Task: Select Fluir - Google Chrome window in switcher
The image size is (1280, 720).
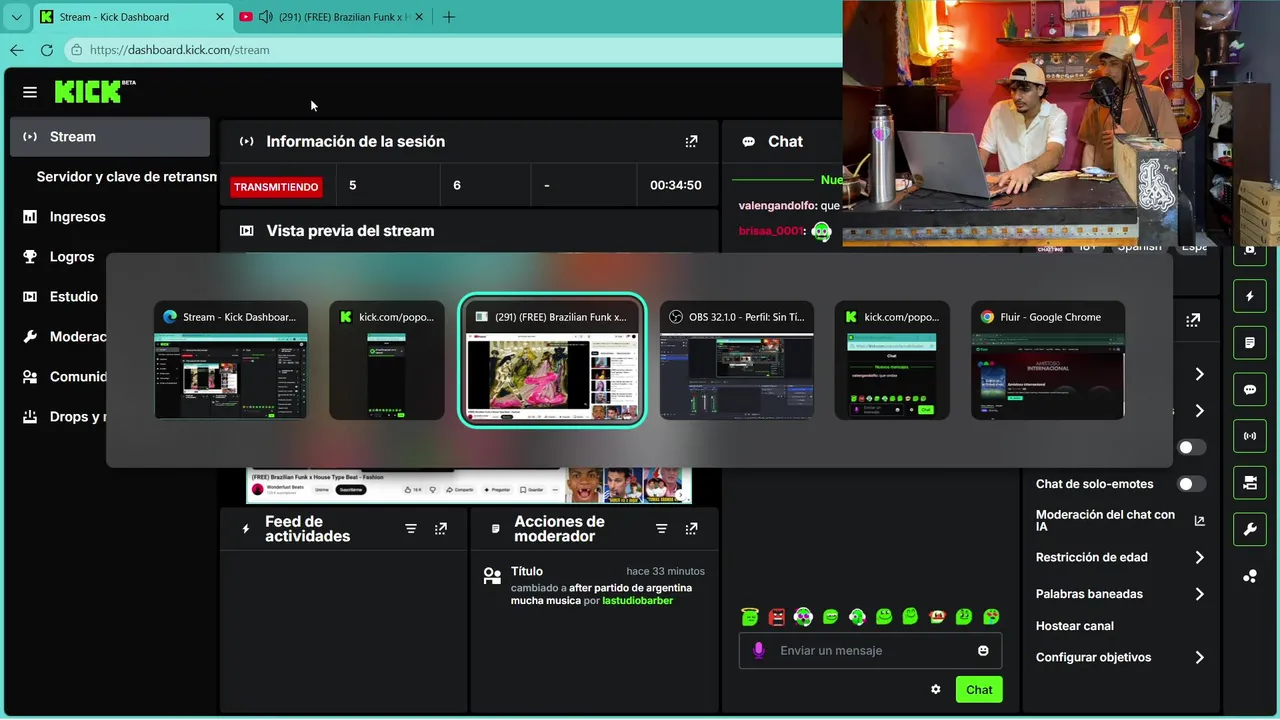Action: coord(1048,360)
